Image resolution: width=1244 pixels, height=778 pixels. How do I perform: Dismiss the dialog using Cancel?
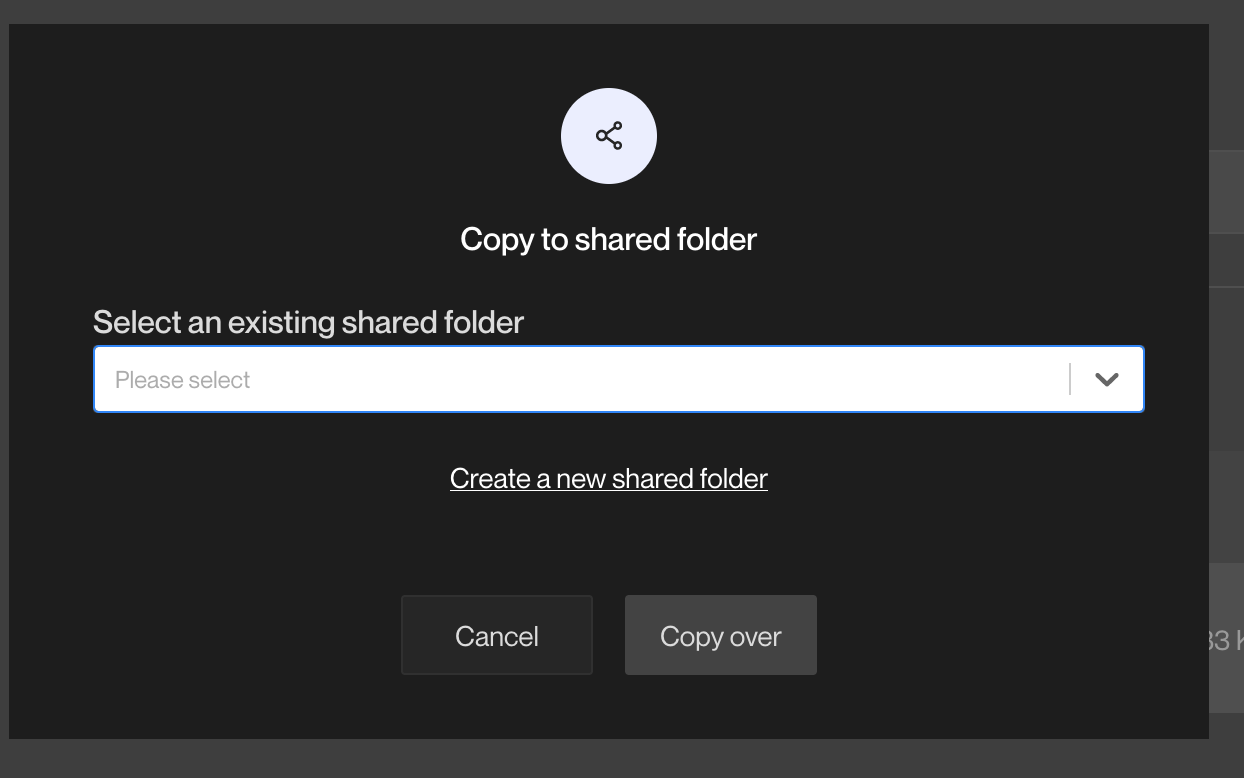click(x=496, y=634)
